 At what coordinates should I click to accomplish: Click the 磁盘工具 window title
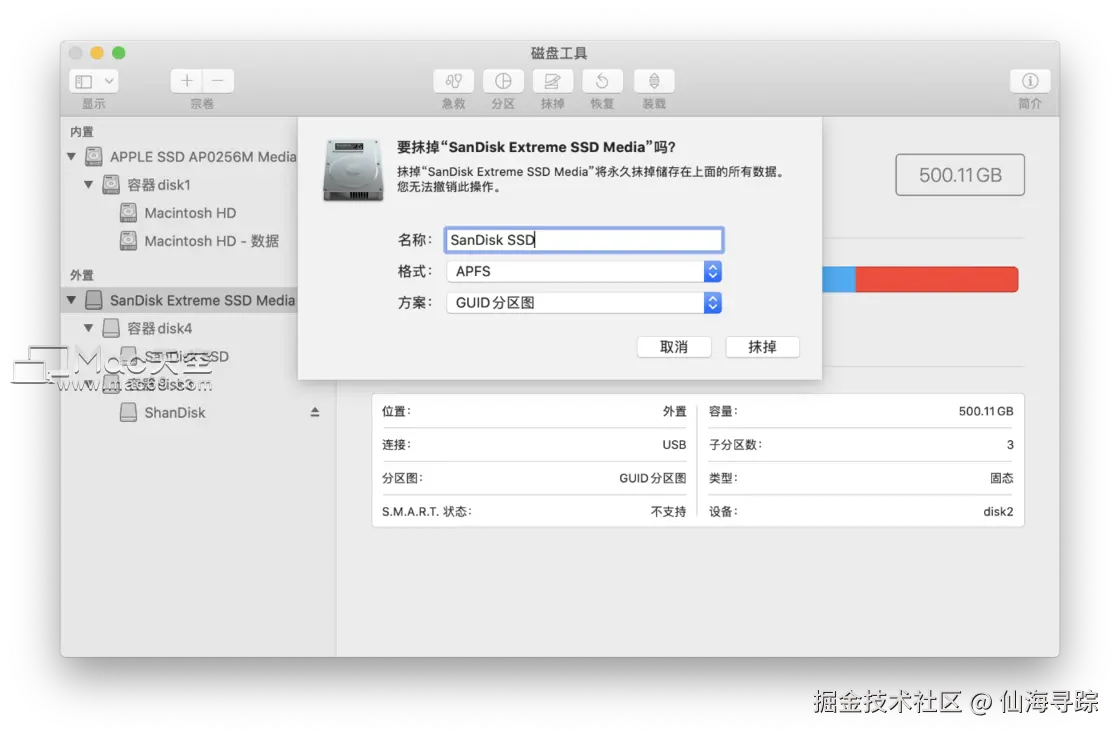tap(559, 53)
